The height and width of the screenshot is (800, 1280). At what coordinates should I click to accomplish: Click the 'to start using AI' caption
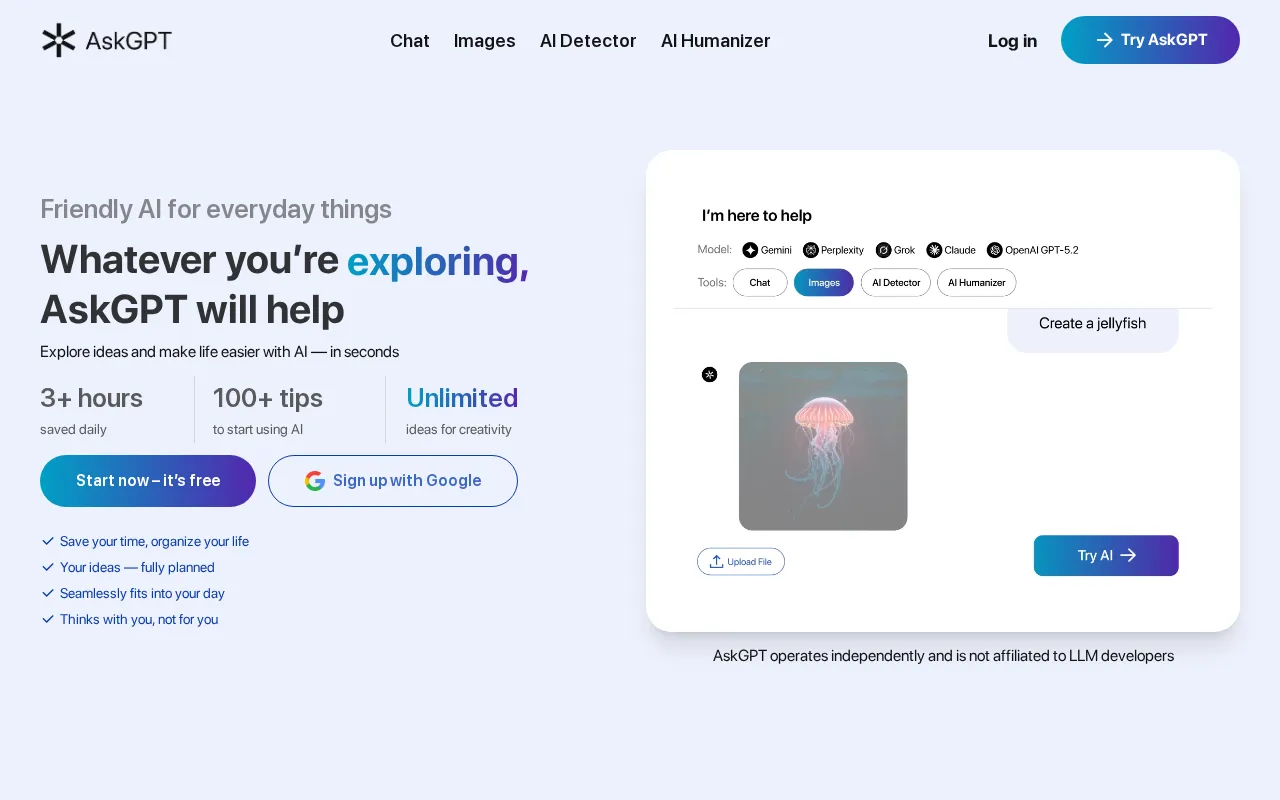[x=258, y=430]
